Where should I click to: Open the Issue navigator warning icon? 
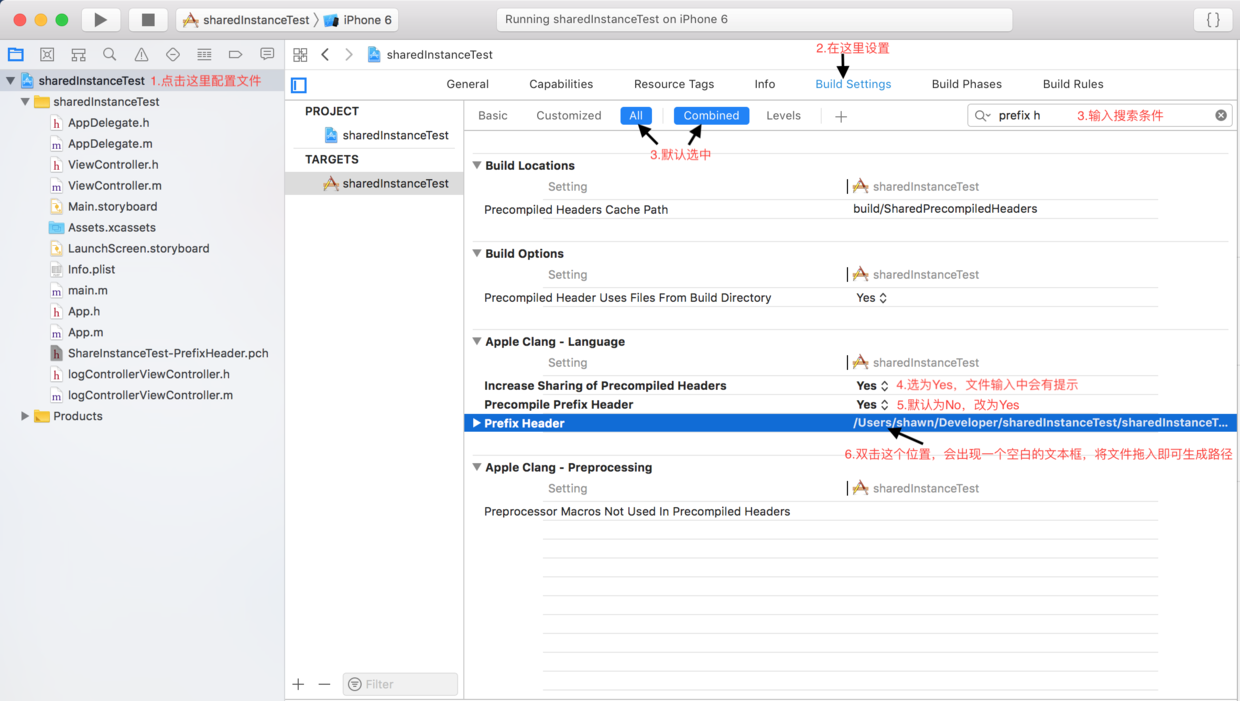click(x=141, y=54)
